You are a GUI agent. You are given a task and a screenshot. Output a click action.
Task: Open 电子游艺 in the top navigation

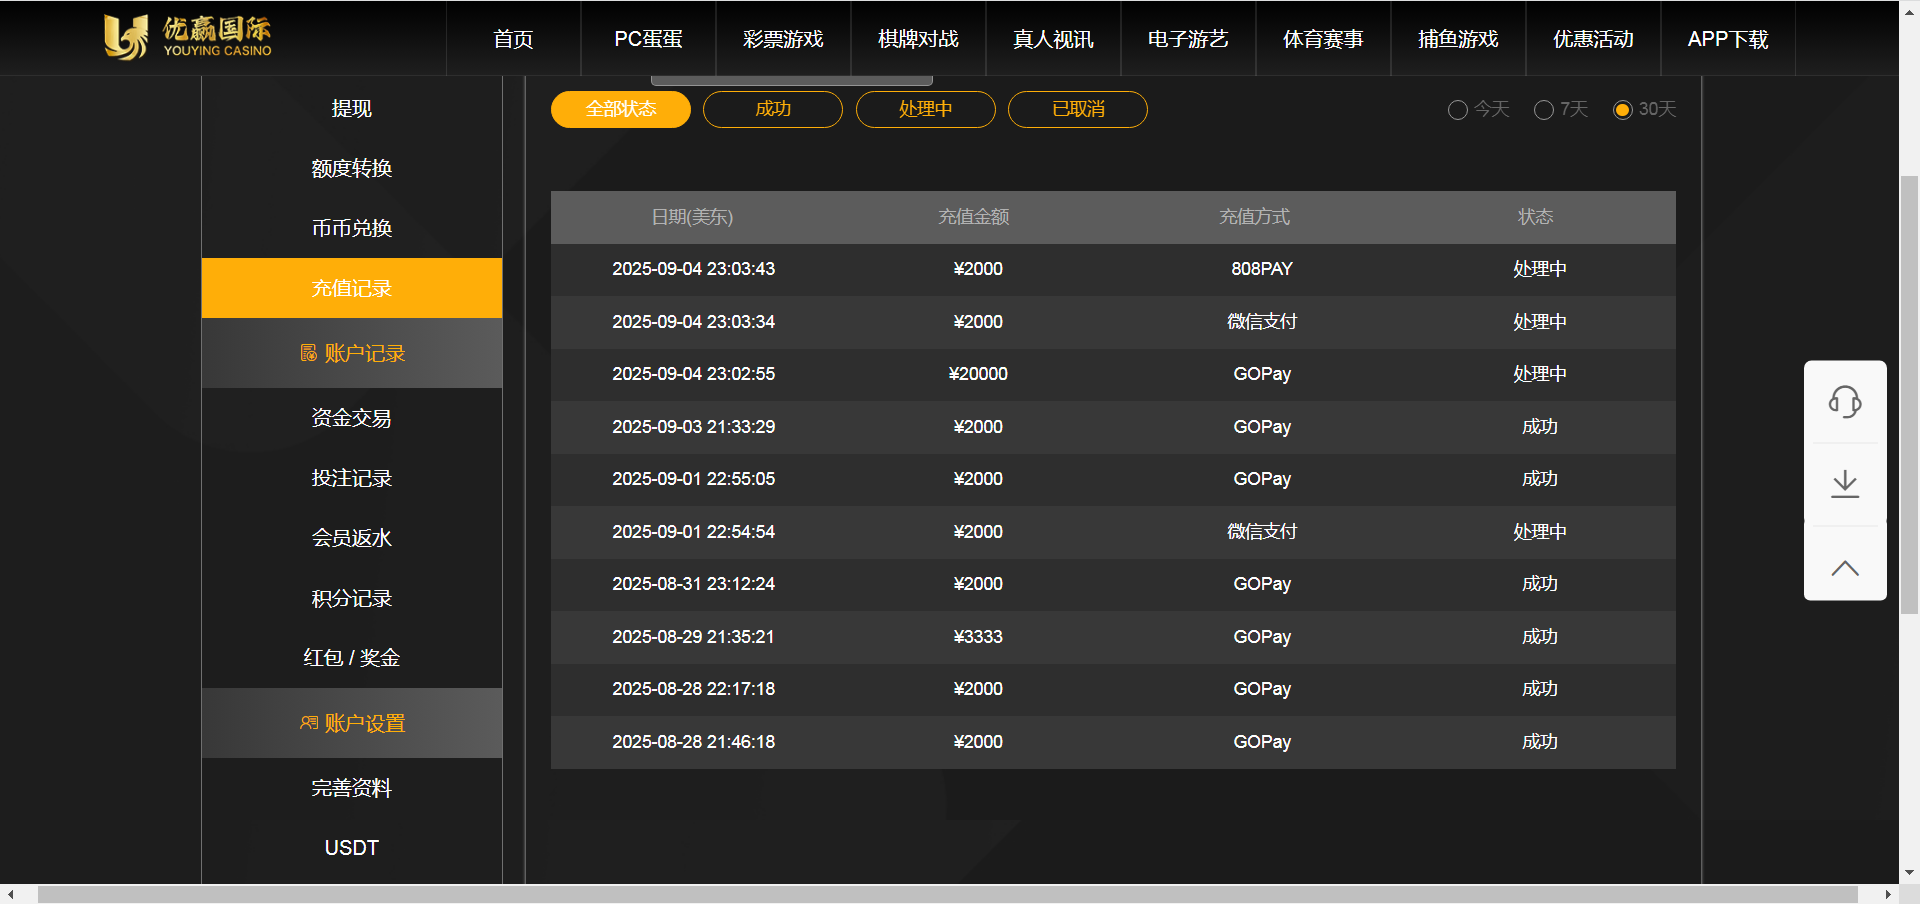point(1188,39)
